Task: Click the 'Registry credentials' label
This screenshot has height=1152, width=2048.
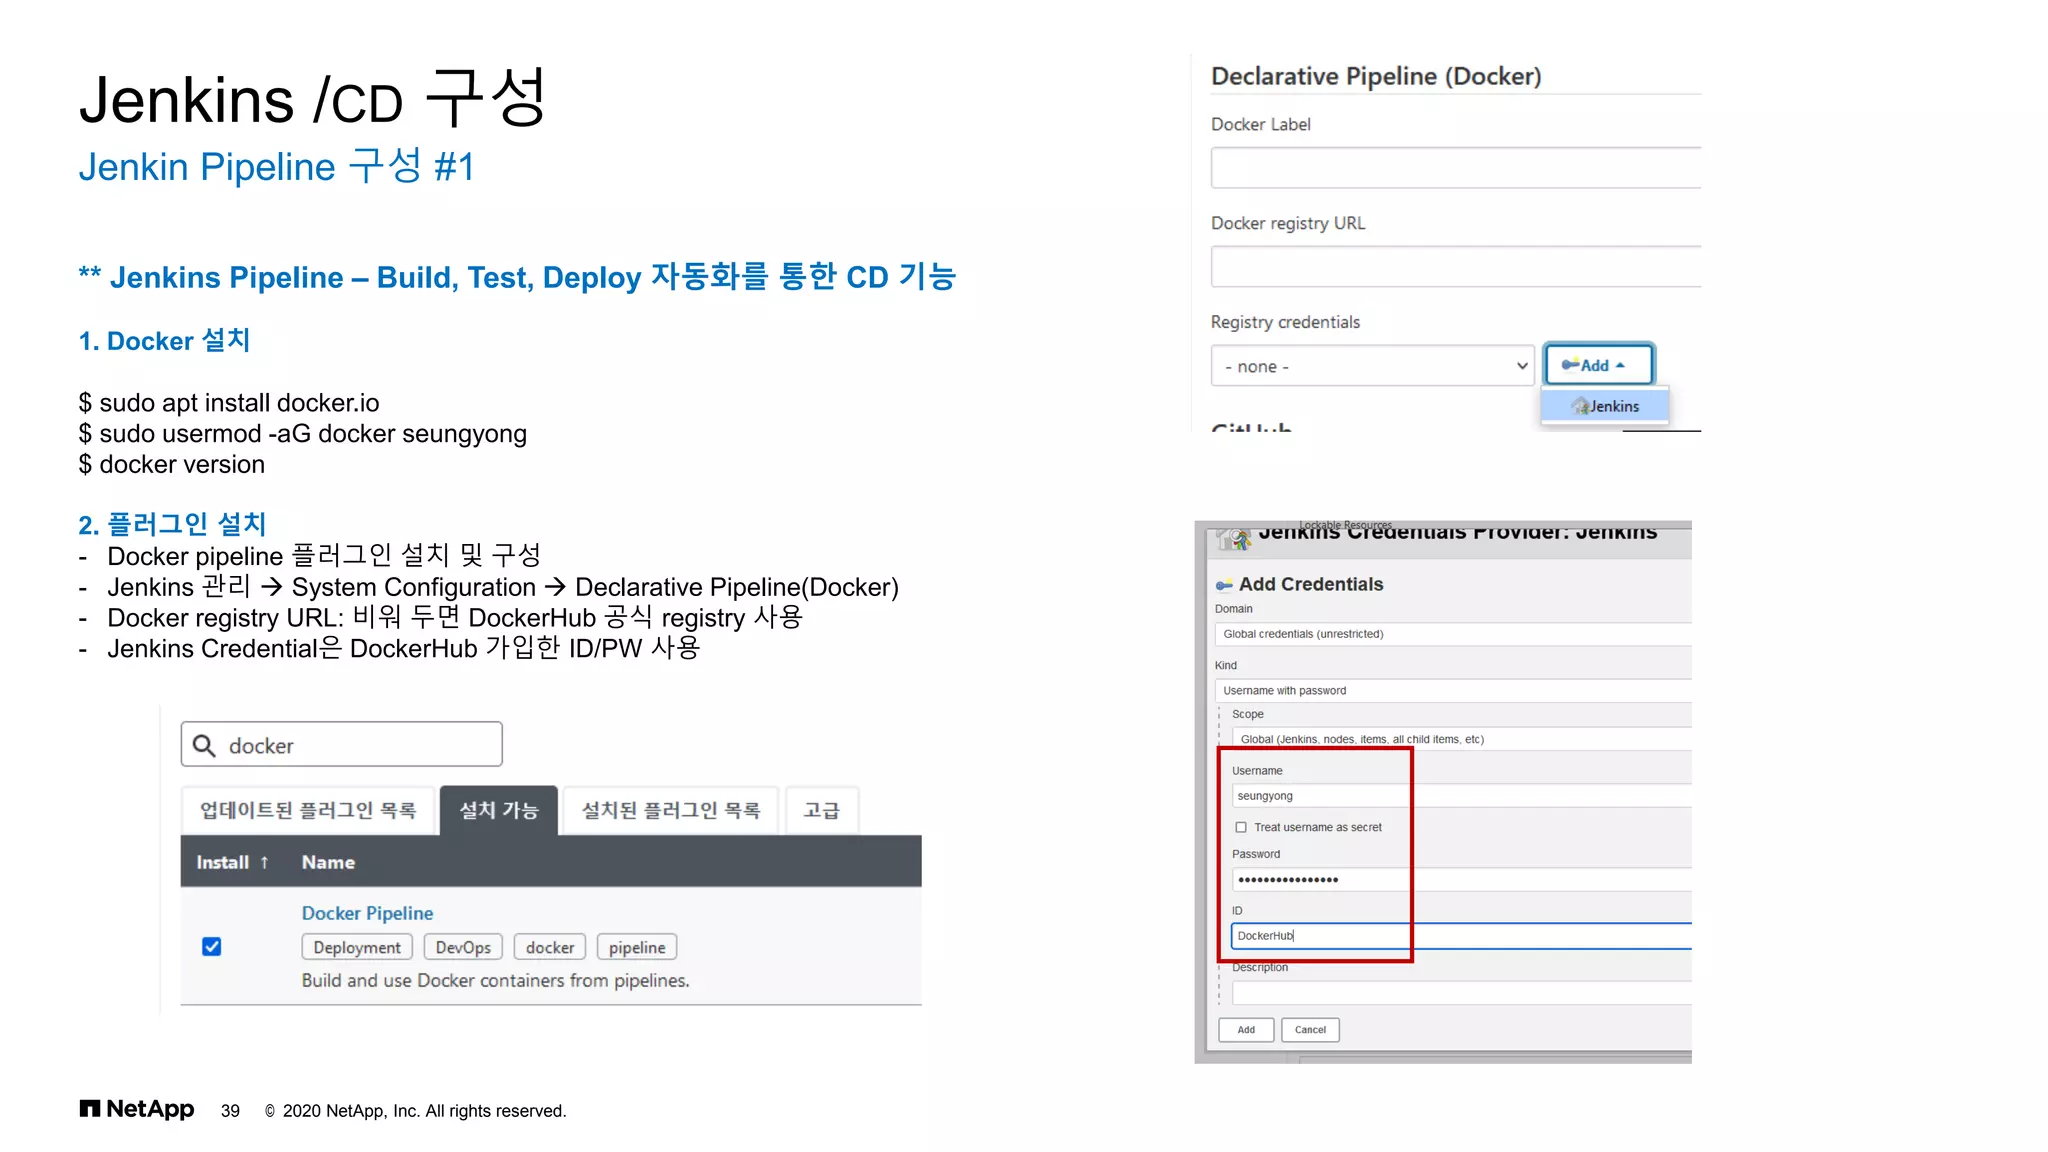Action: (1285, 322)
